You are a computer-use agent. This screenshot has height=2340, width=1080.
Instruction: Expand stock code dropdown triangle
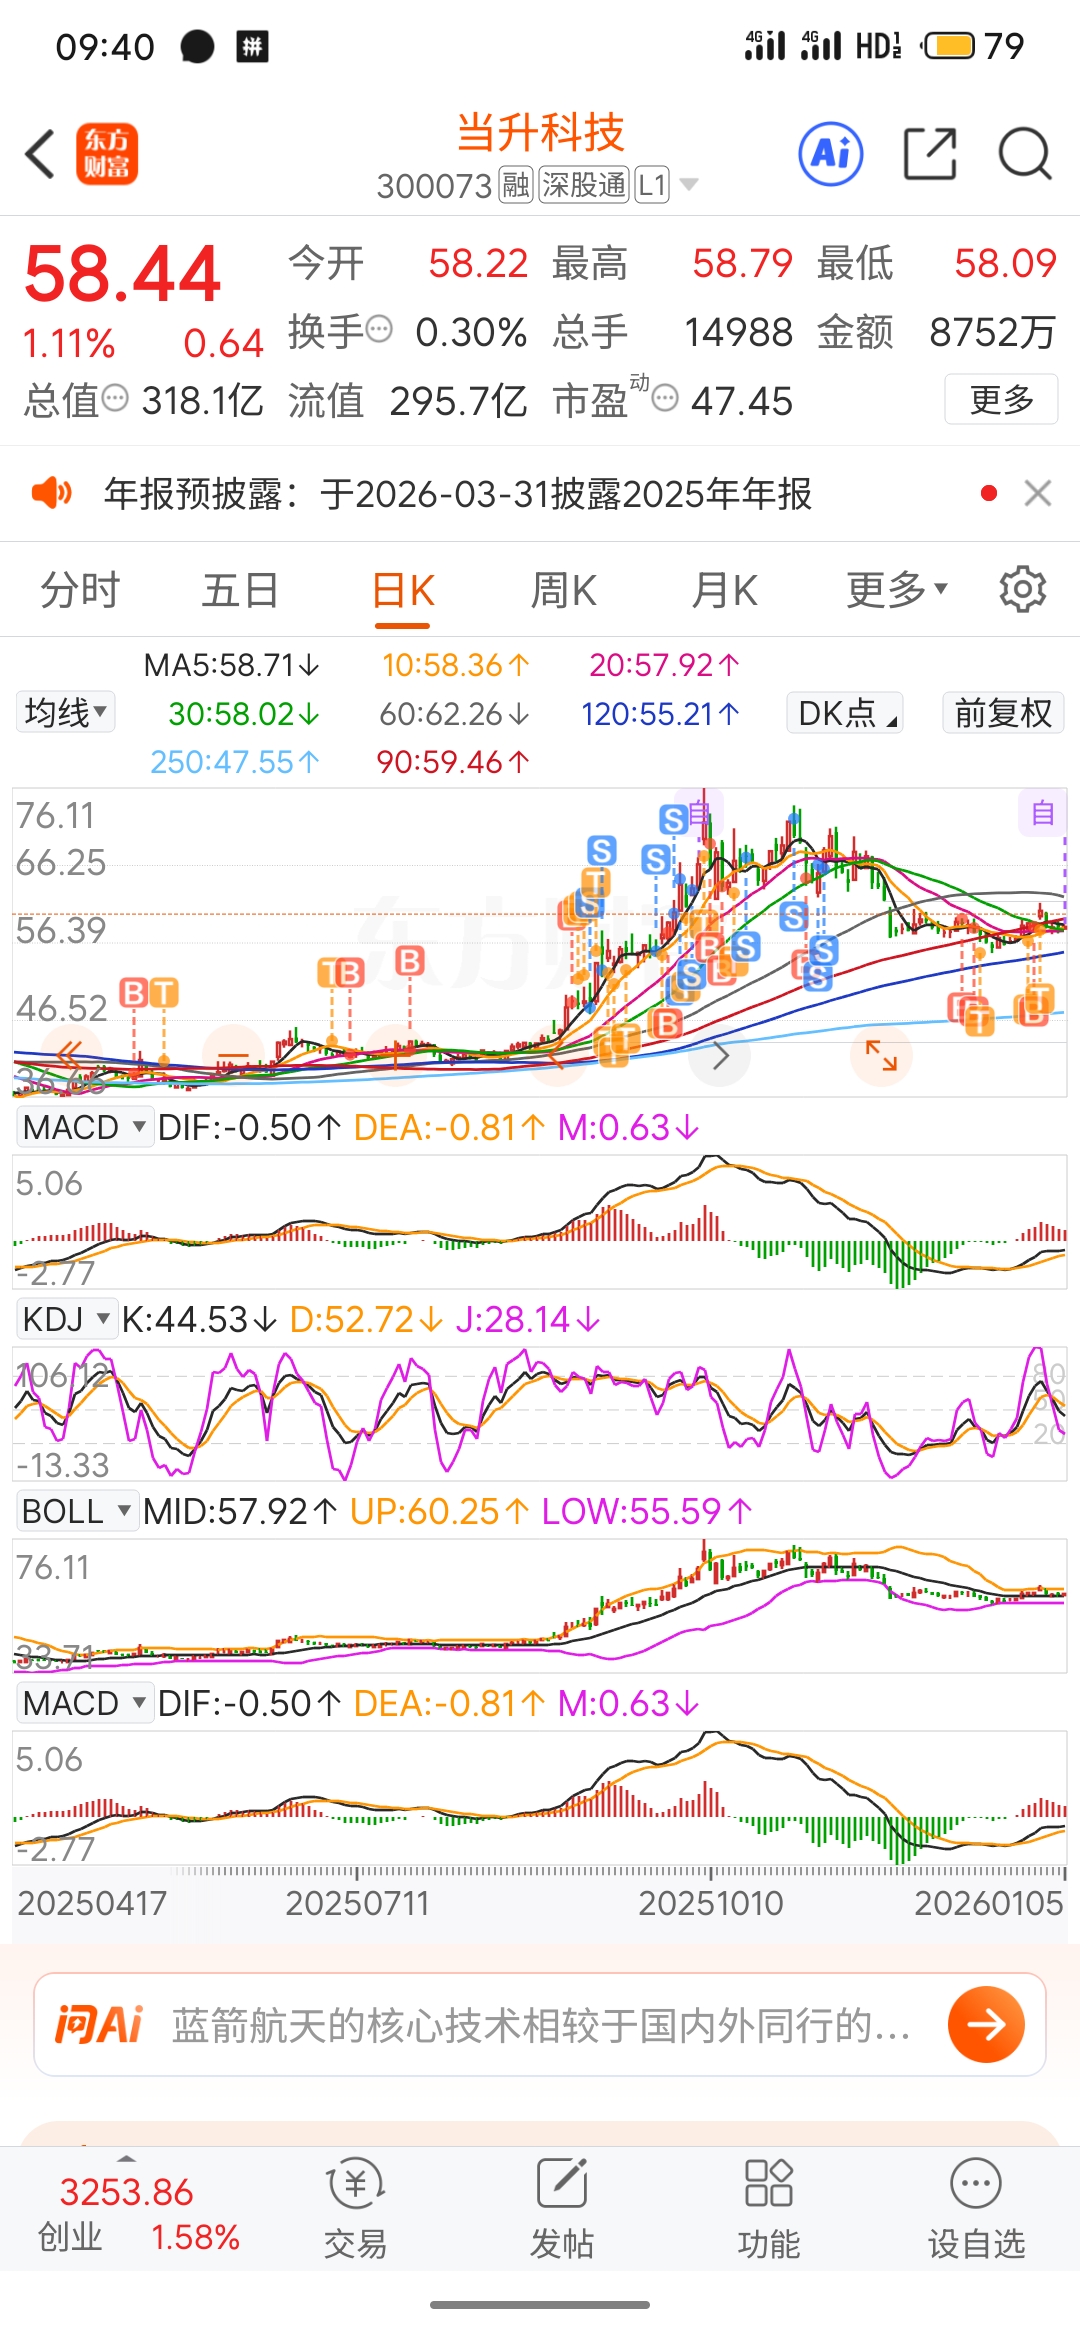(688, 184)
